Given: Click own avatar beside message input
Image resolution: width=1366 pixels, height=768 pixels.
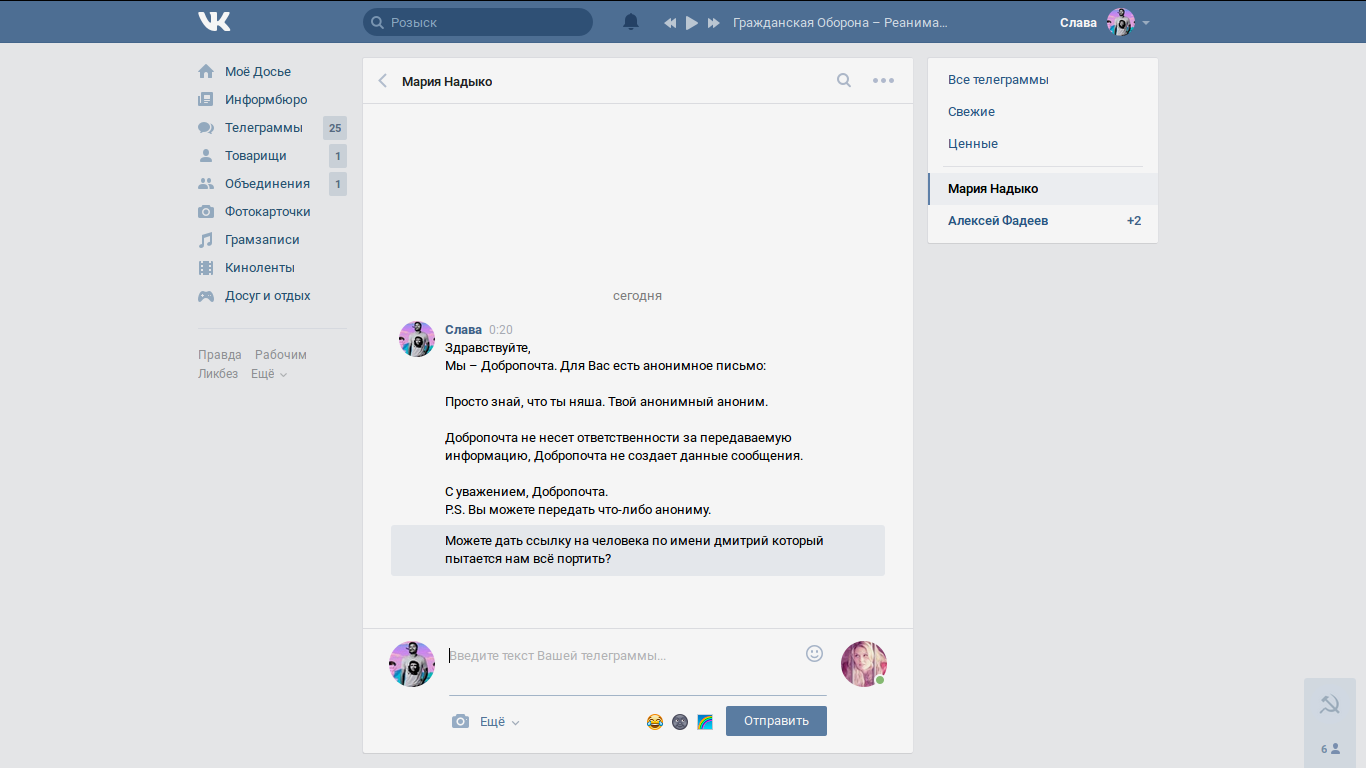Looking at the screenshot, I should pos(412,664).
